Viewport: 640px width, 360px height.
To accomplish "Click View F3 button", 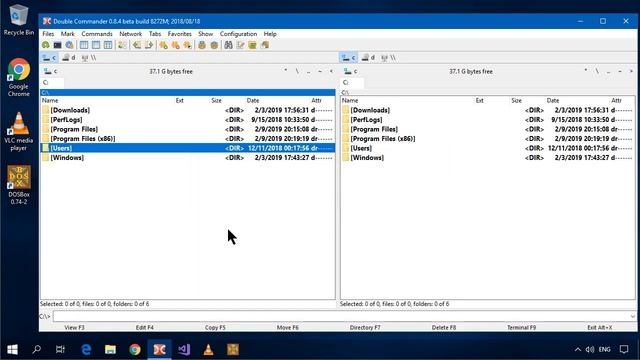I will (74, 327).
